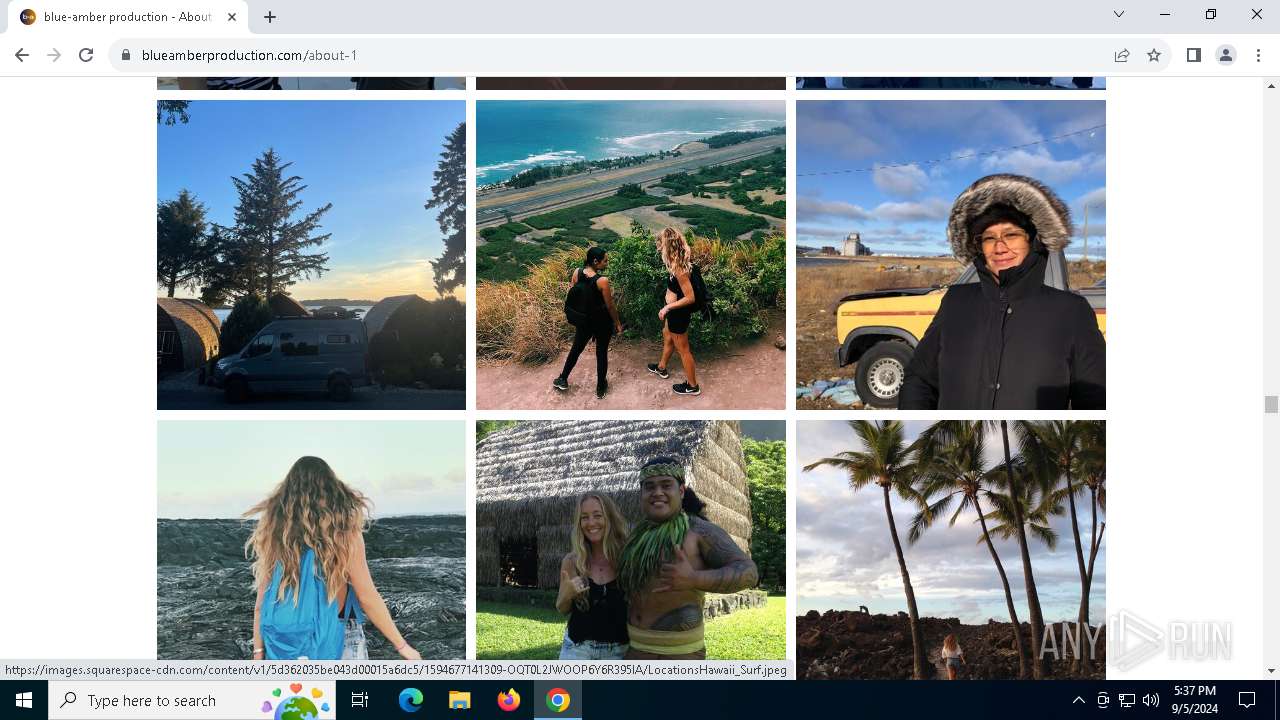Image resolution: width=1280 pixels, height=720 pixels.
Task: Open the network status tray icon
Action: click(1127, 700)
